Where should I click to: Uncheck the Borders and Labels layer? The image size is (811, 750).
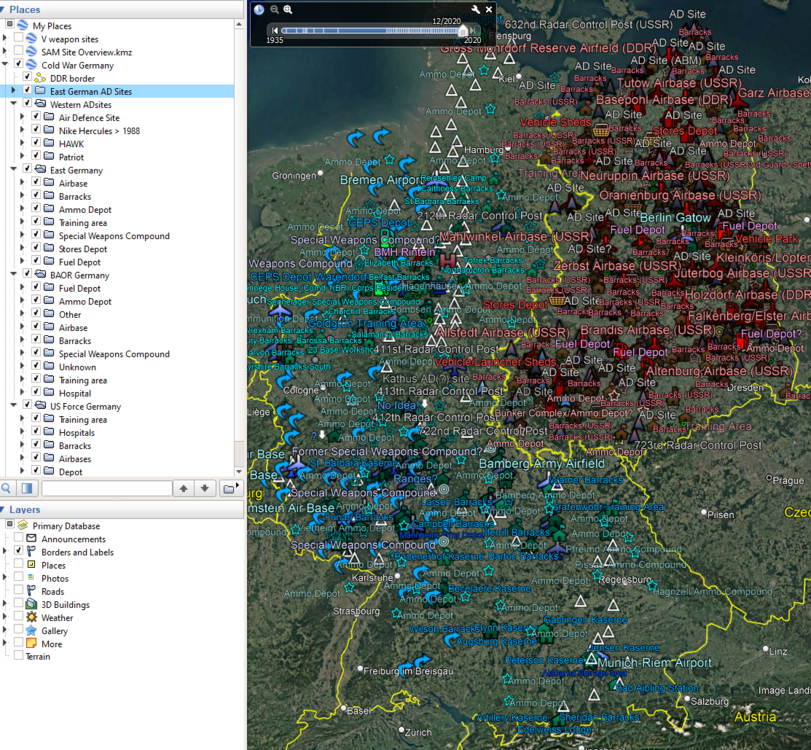click(x=18, y=551)
